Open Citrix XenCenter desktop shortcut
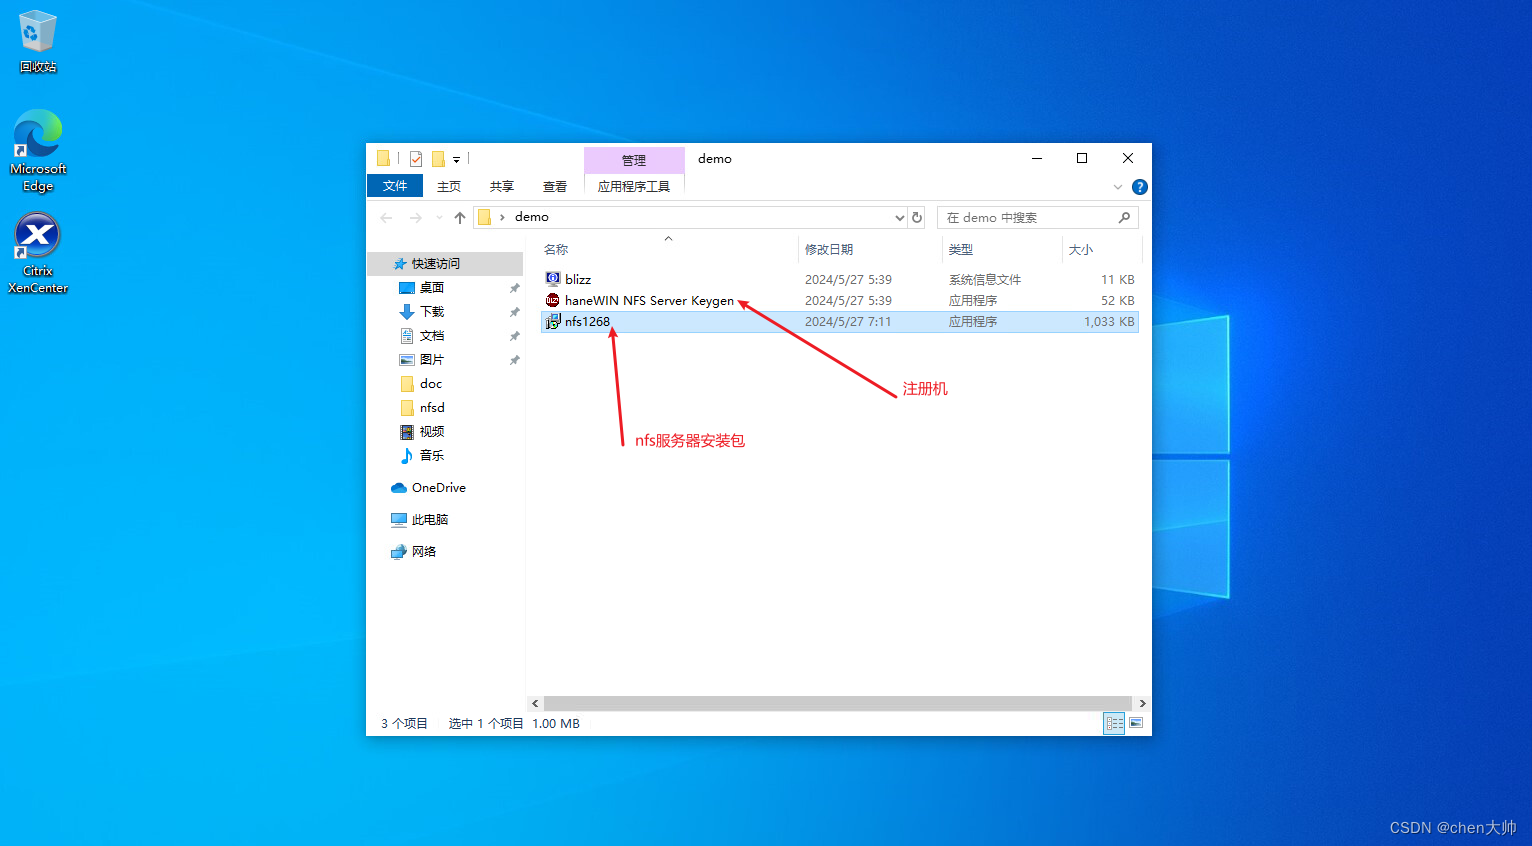 pos(38,253)
